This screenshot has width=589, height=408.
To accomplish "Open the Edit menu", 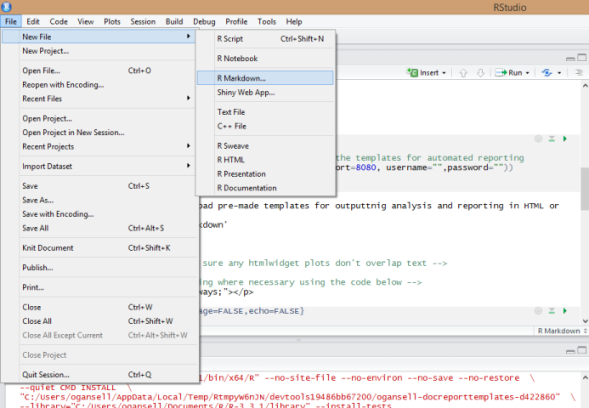I will pos(33,21).
